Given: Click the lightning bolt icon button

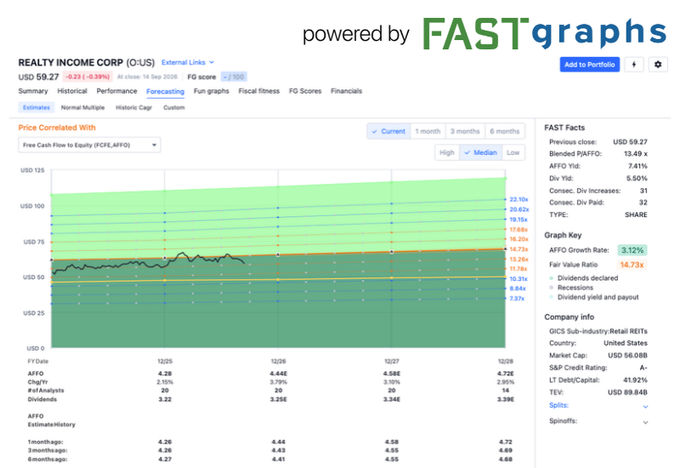Looking at the screenshot, I should coord(634,65).
